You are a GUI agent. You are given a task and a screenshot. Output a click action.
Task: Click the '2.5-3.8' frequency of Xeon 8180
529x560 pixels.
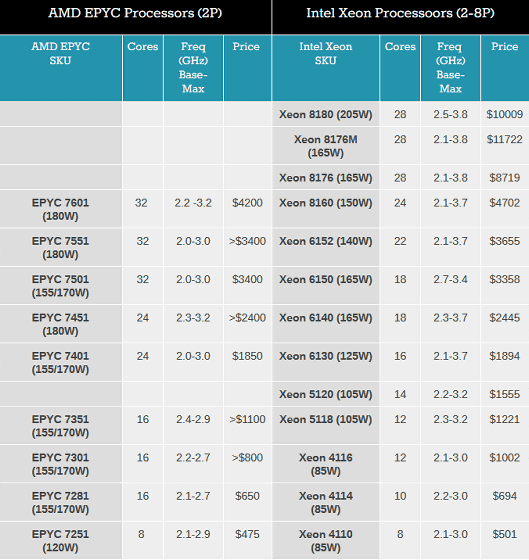(450, 114)
